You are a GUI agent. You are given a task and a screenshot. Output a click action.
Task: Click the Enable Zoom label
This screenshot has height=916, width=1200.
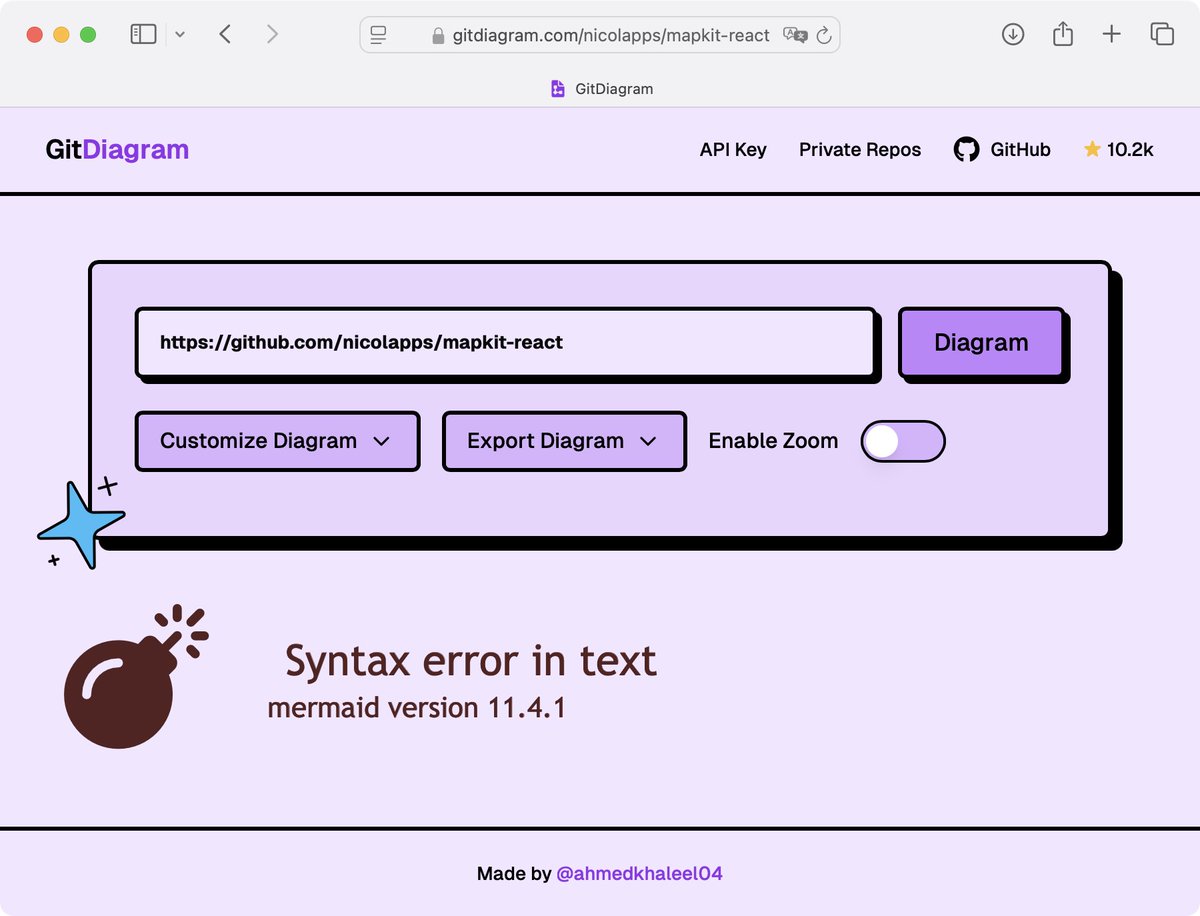[773, 441]
